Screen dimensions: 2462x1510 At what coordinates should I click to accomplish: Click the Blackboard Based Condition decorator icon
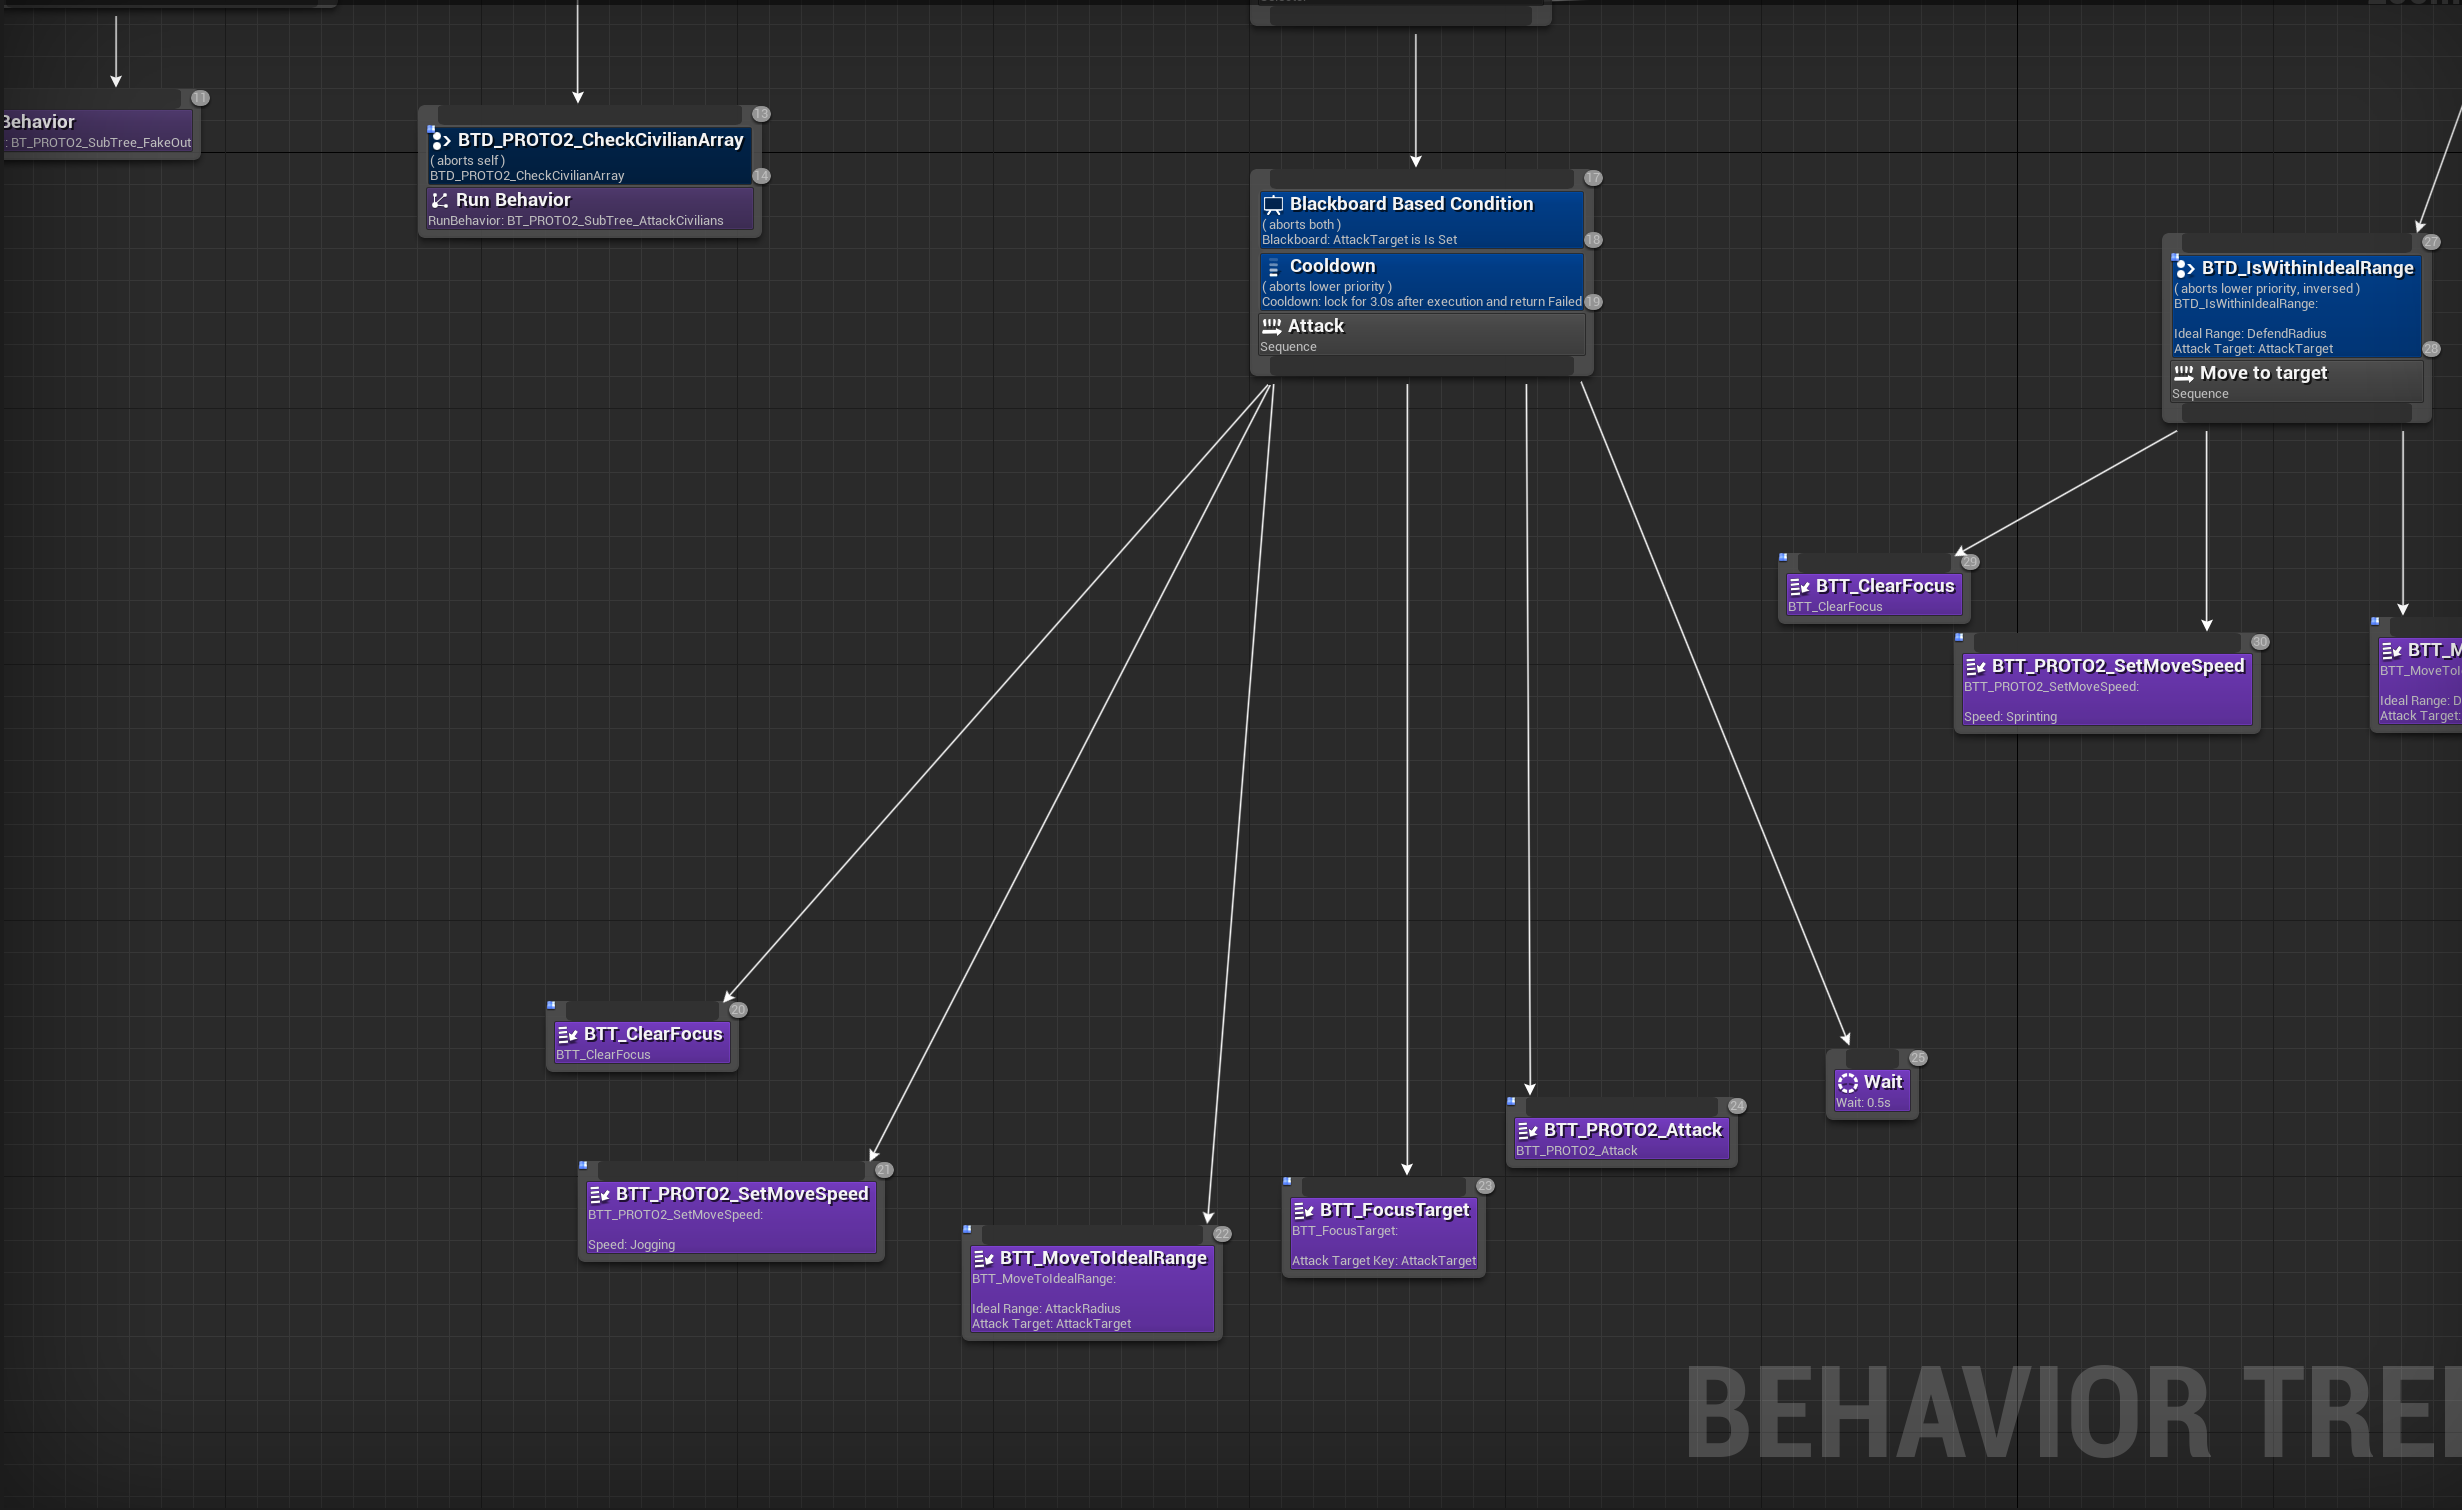(x=1273, y=205)
